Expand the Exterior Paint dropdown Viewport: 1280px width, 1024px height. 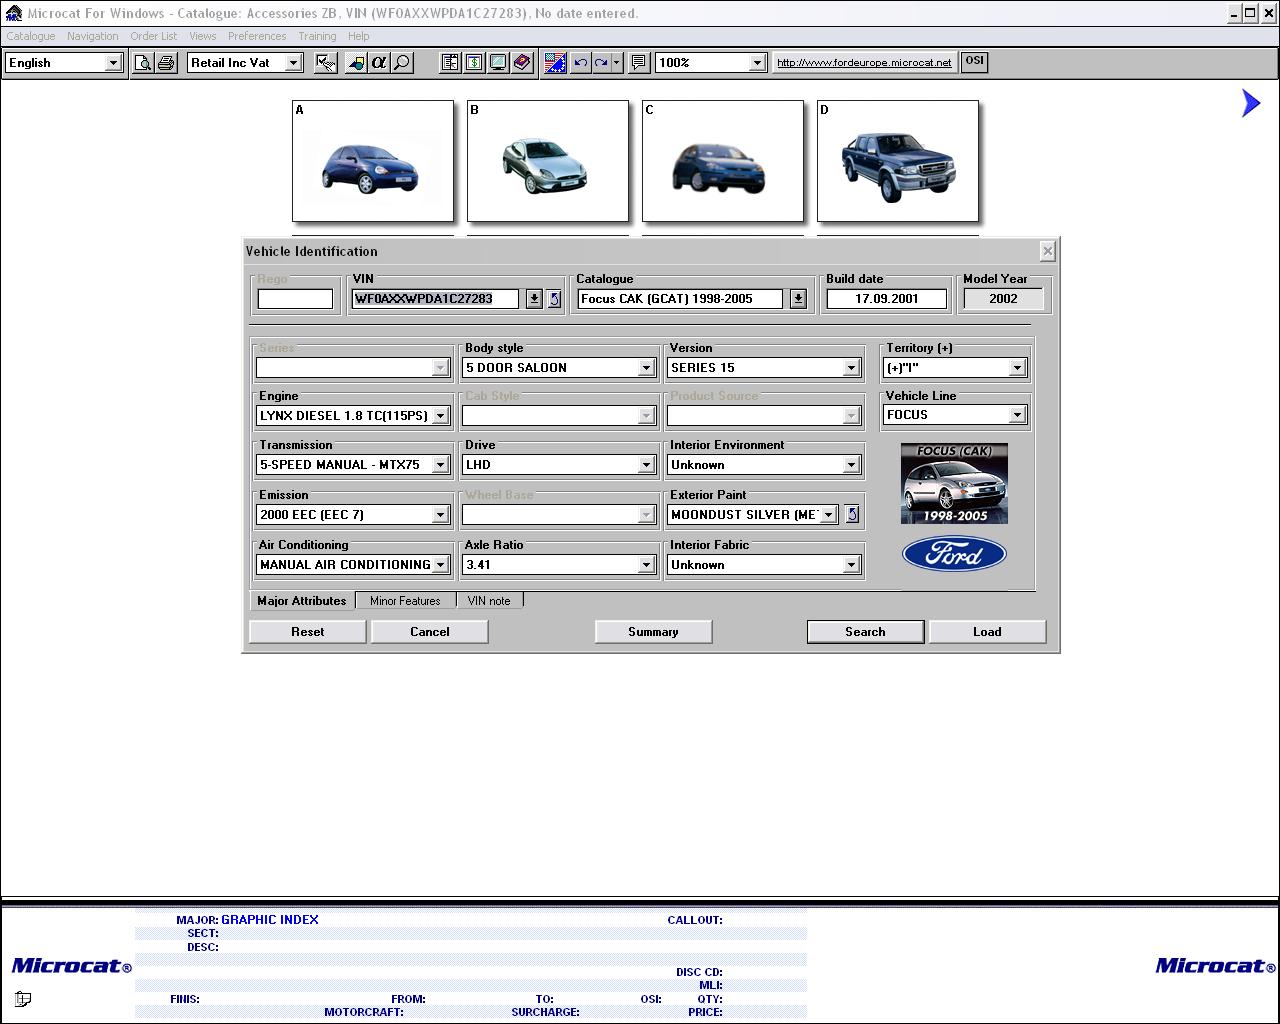point(829,515)
